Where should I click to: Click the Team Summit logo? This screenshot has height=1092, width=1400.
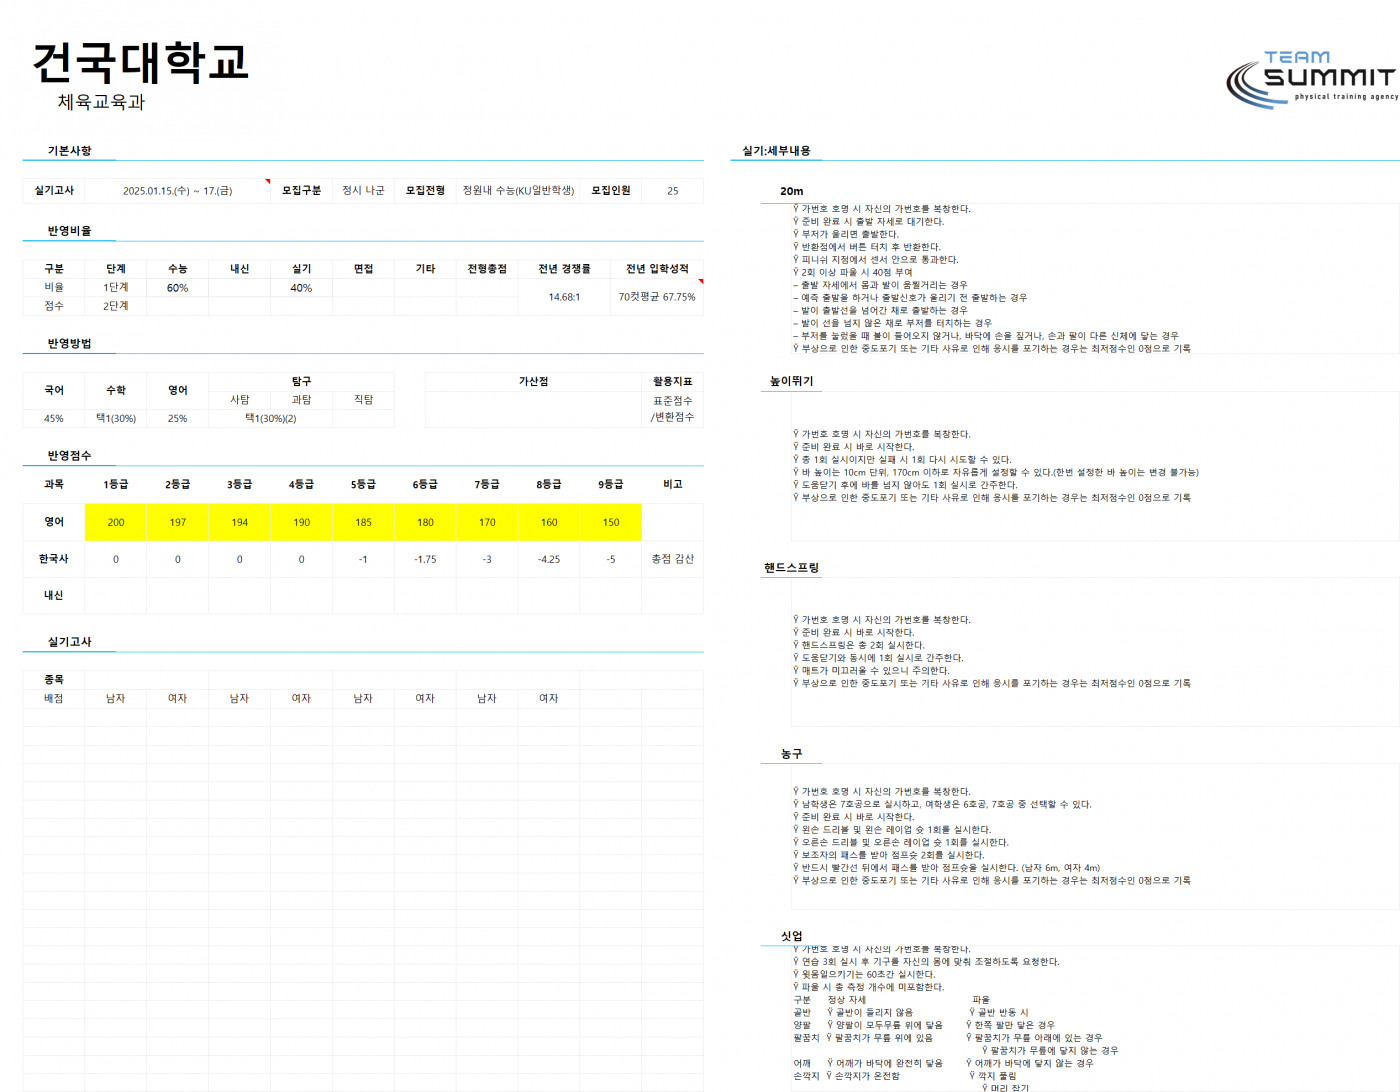1312,78
